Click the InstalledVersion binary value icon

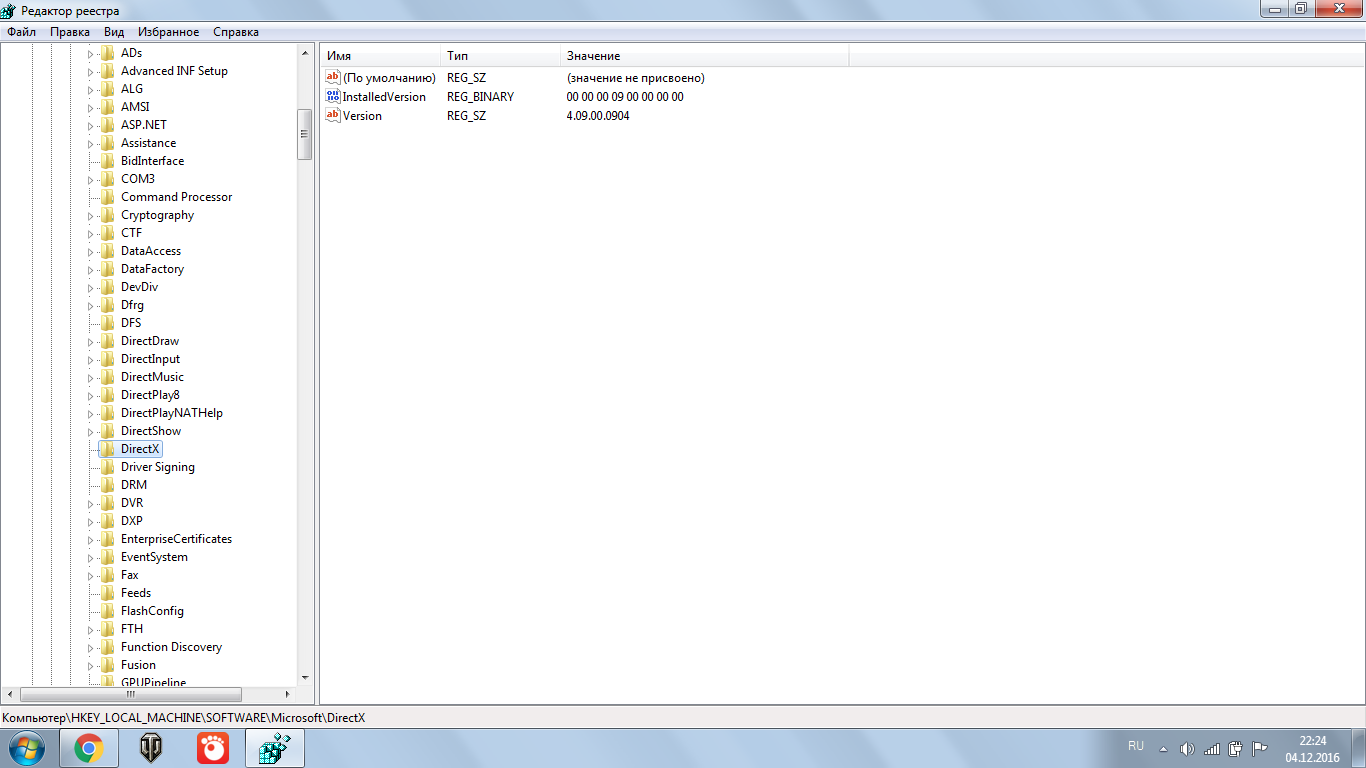tap(333, 97)
